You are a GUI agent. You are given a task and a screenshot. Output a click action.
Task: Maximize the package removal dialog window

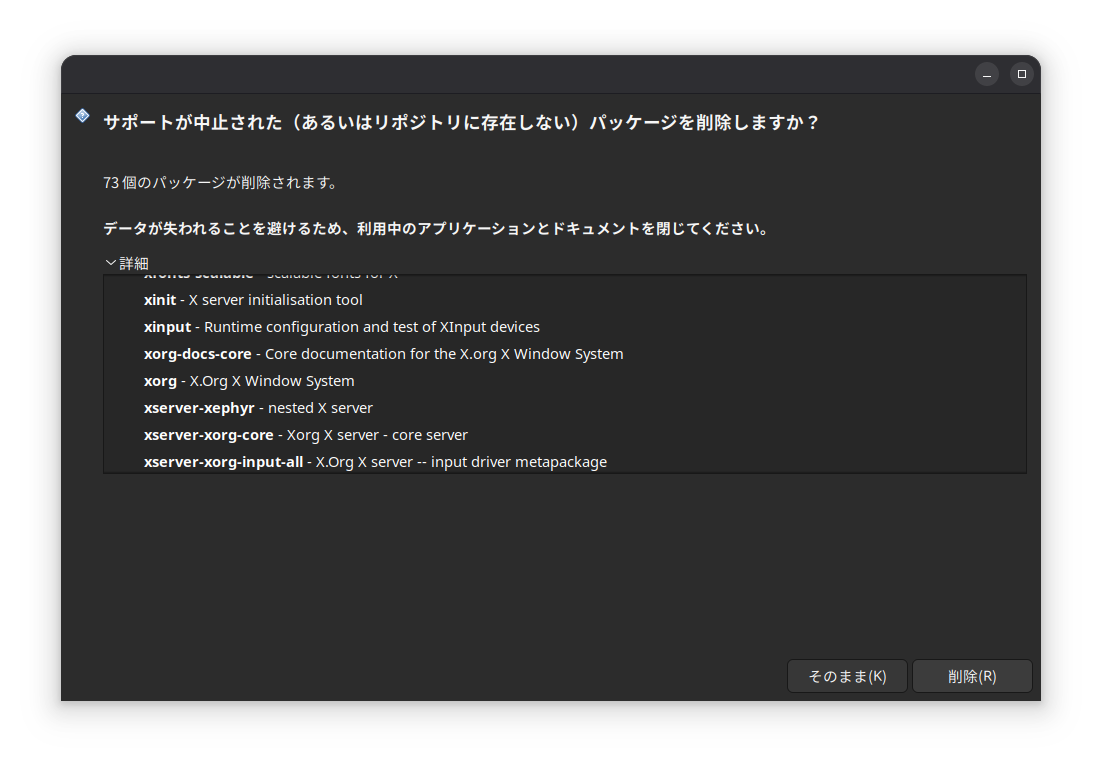[x=1021, y=75]
